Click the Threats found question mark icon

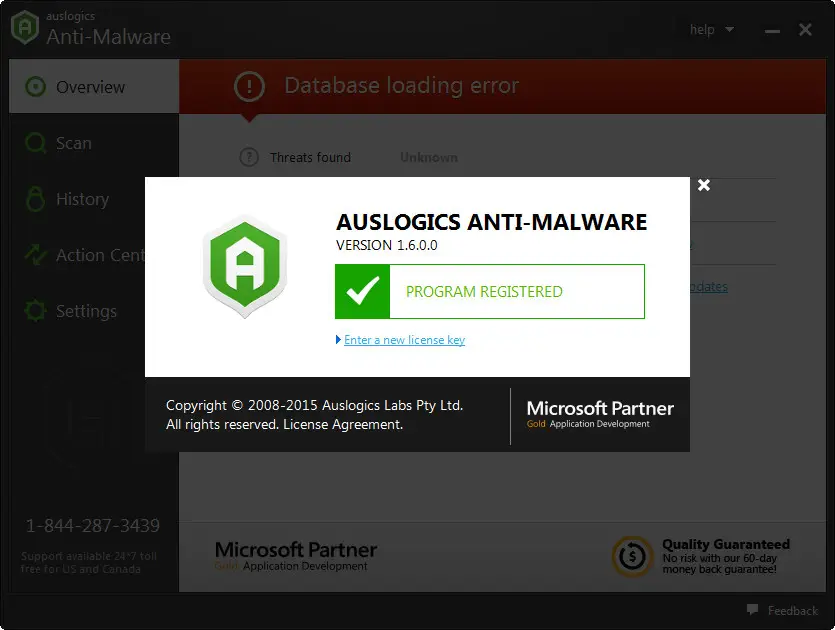tap(249, 157)
